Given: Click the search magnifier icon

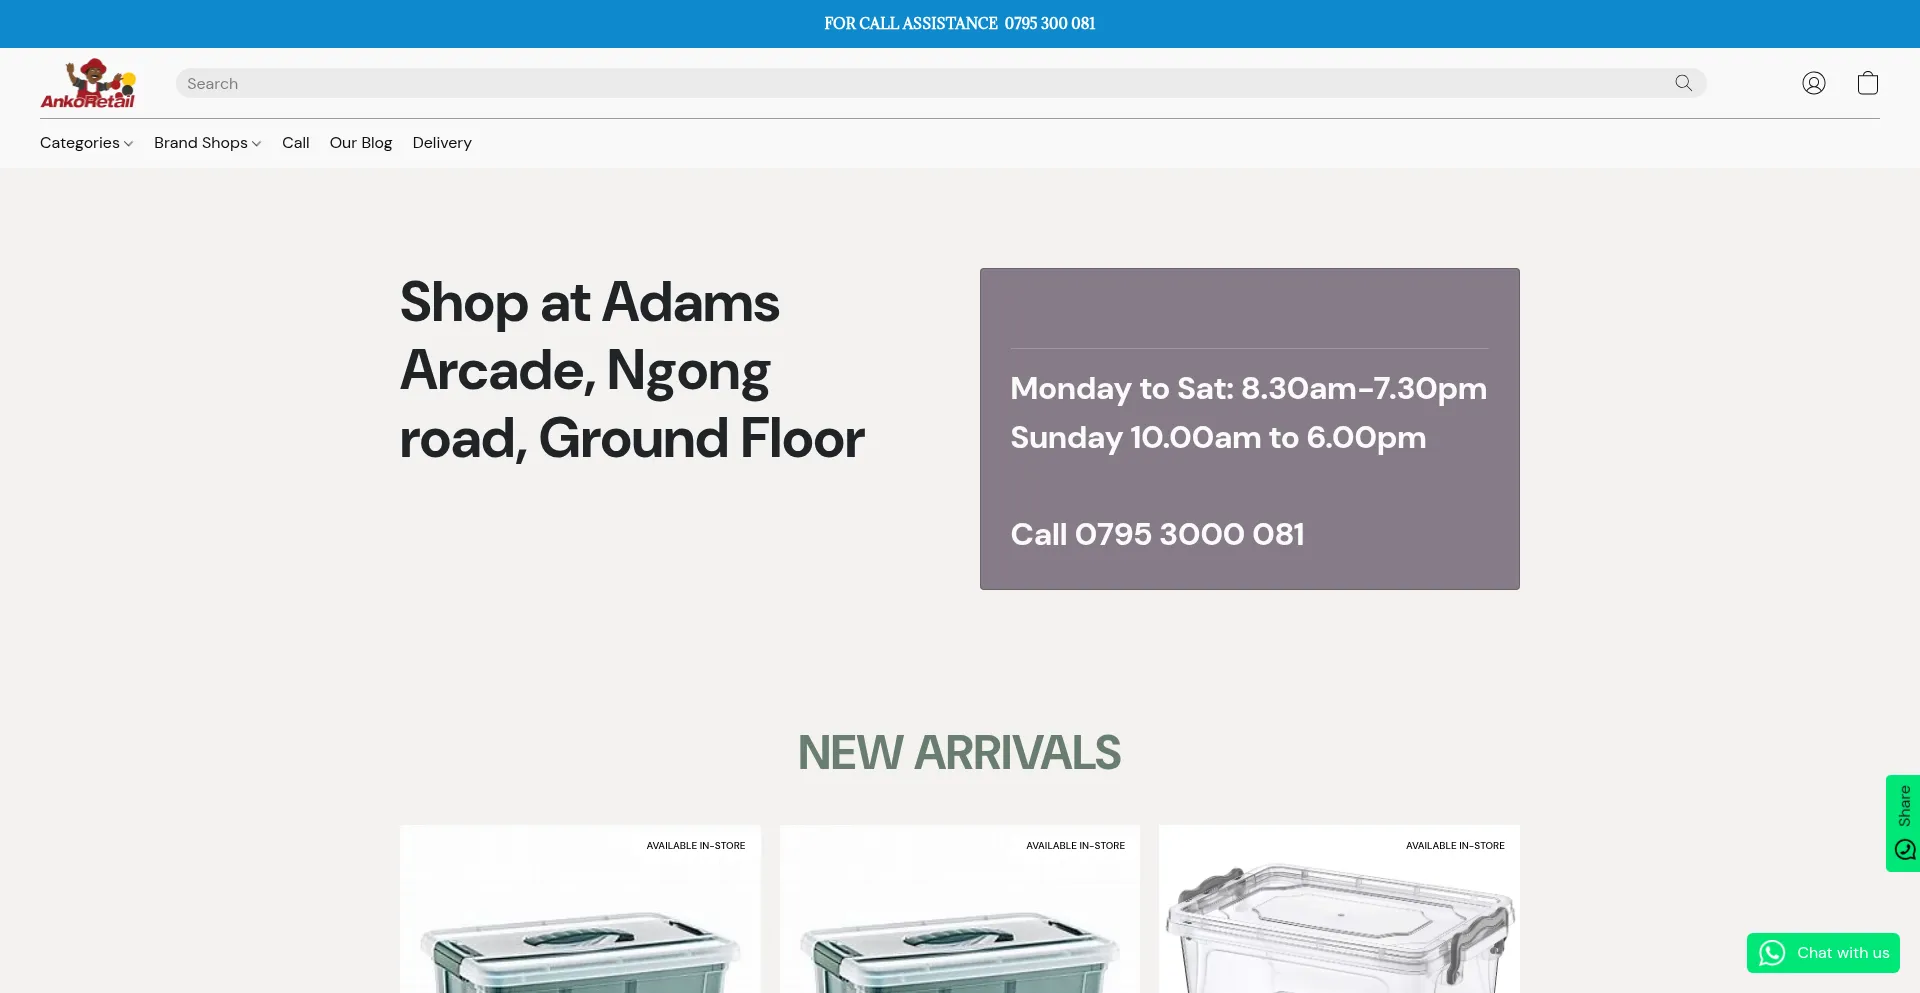Looking at the screenshot, I should point(1683,83).
